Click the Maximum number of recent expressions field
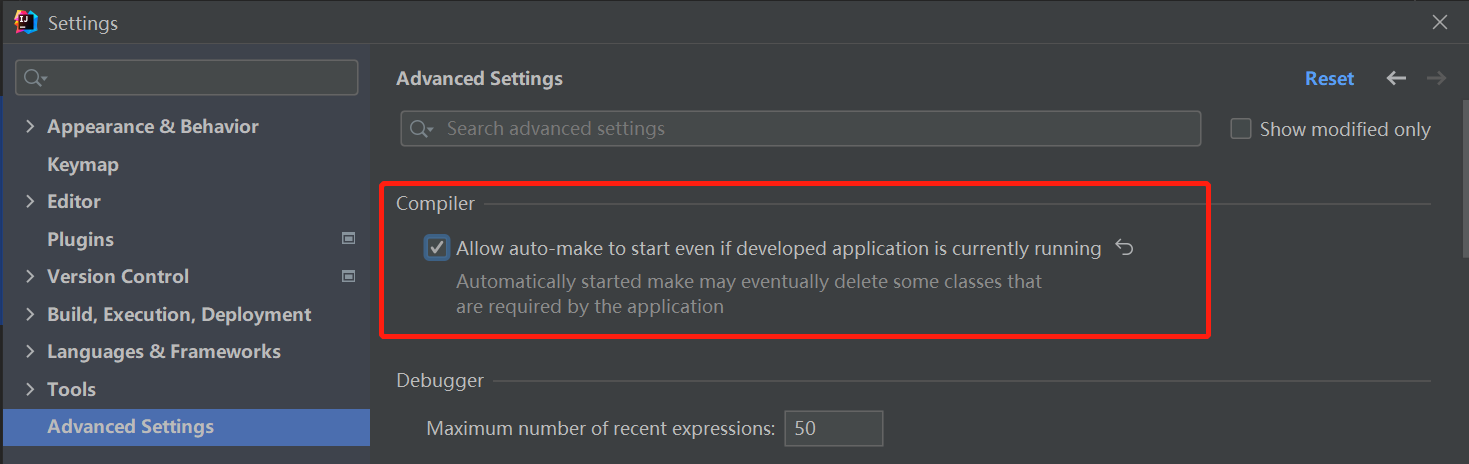The image size is (1469, 464). [833, 428]
